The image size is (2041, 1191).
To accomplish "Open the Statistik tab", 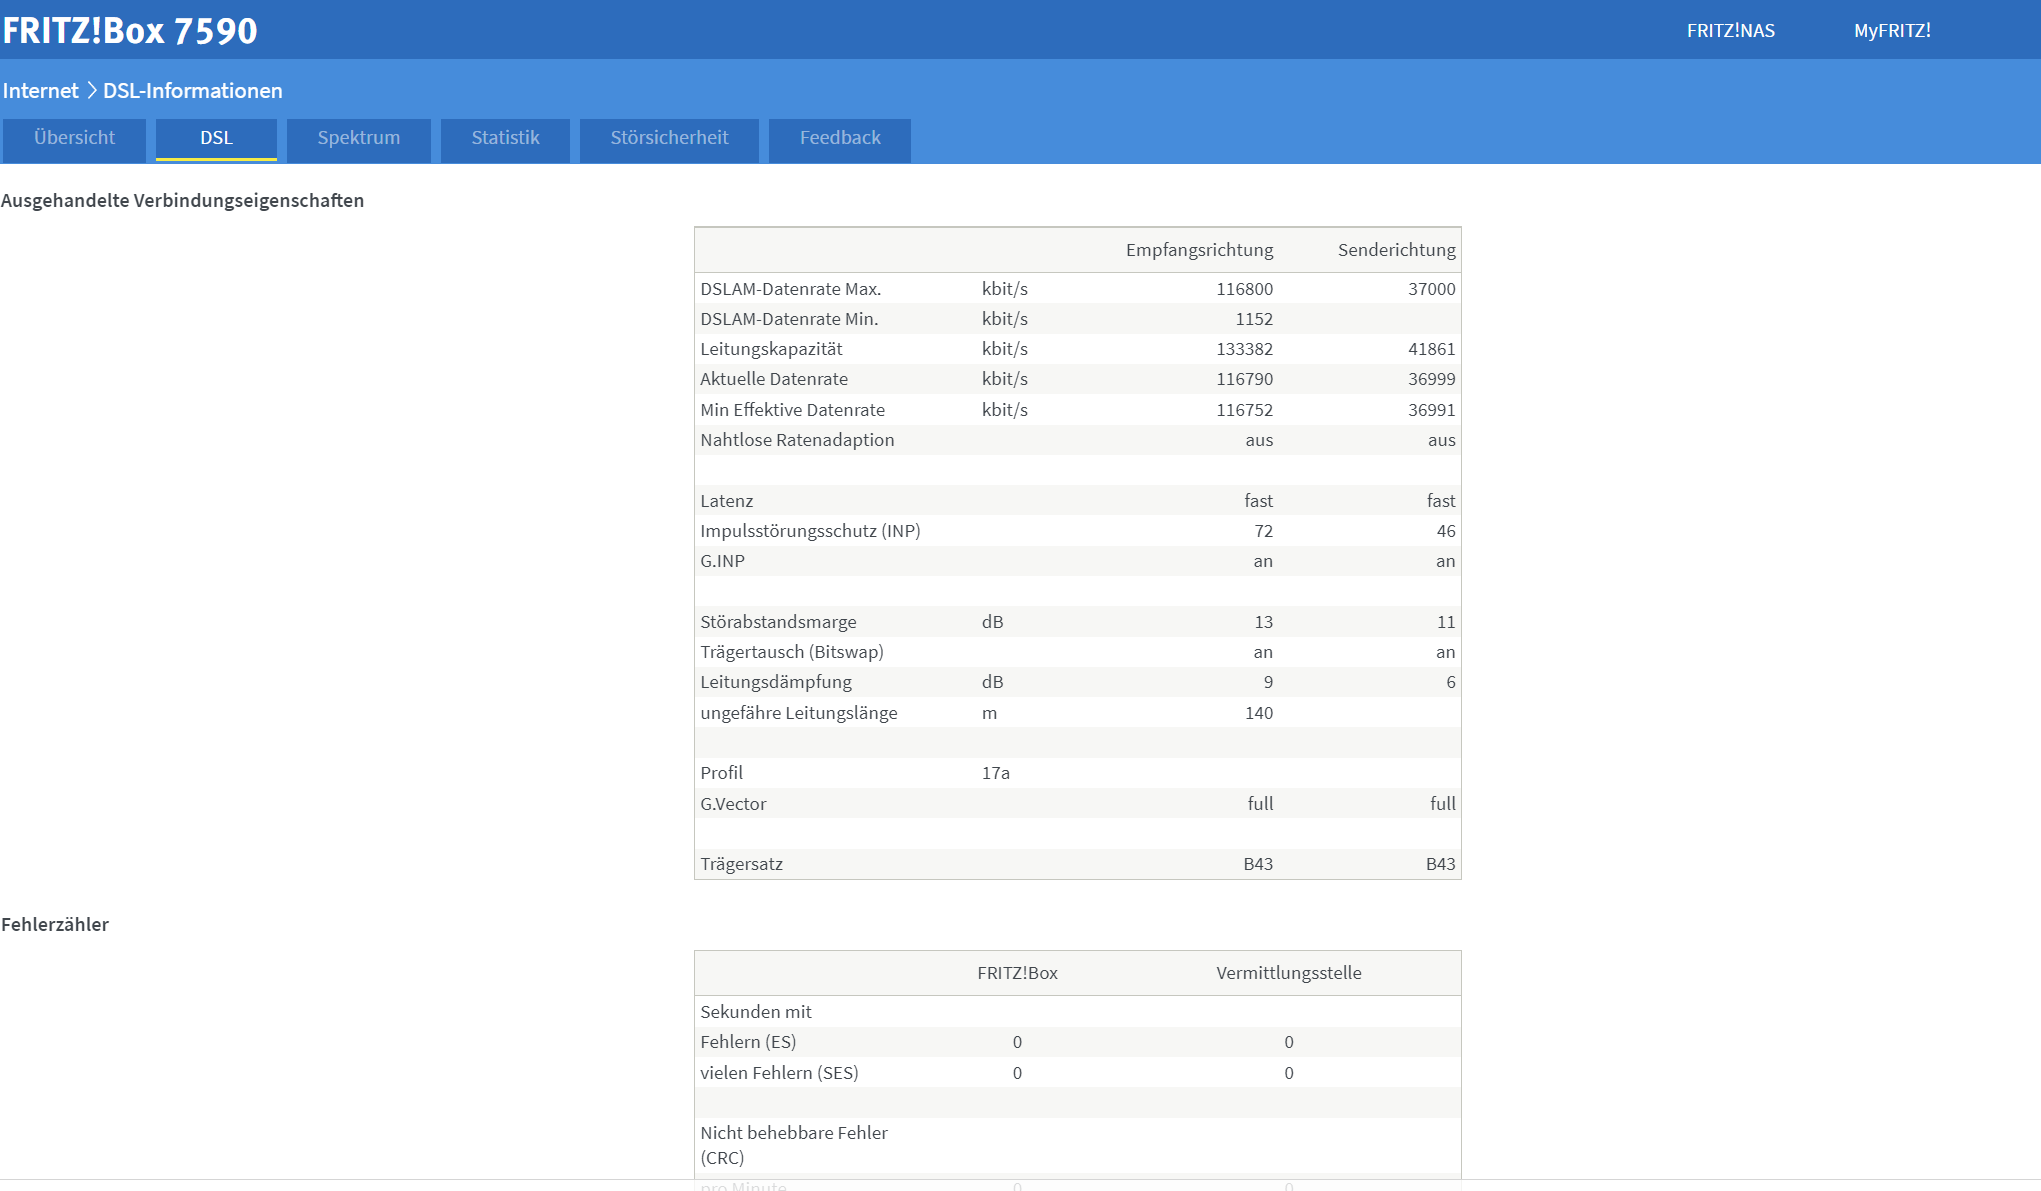I will click(x=505, y=138).
